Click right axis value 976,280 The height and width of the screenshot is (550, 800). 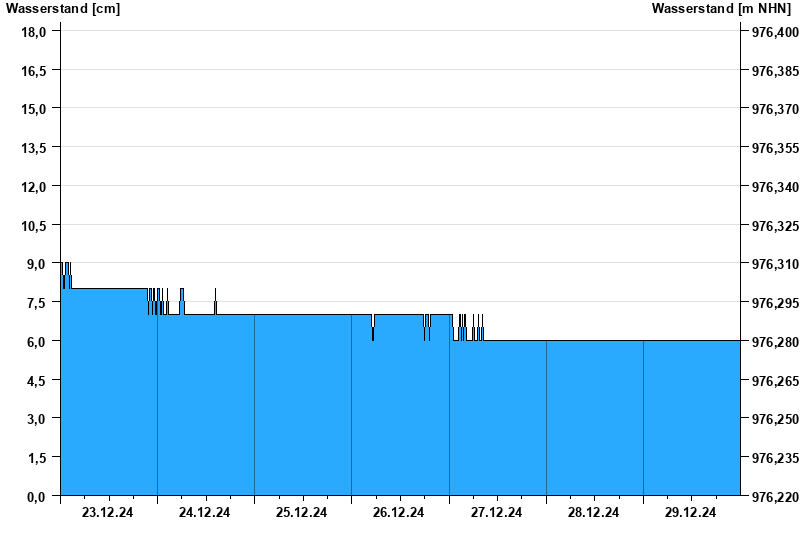(776, 341)
